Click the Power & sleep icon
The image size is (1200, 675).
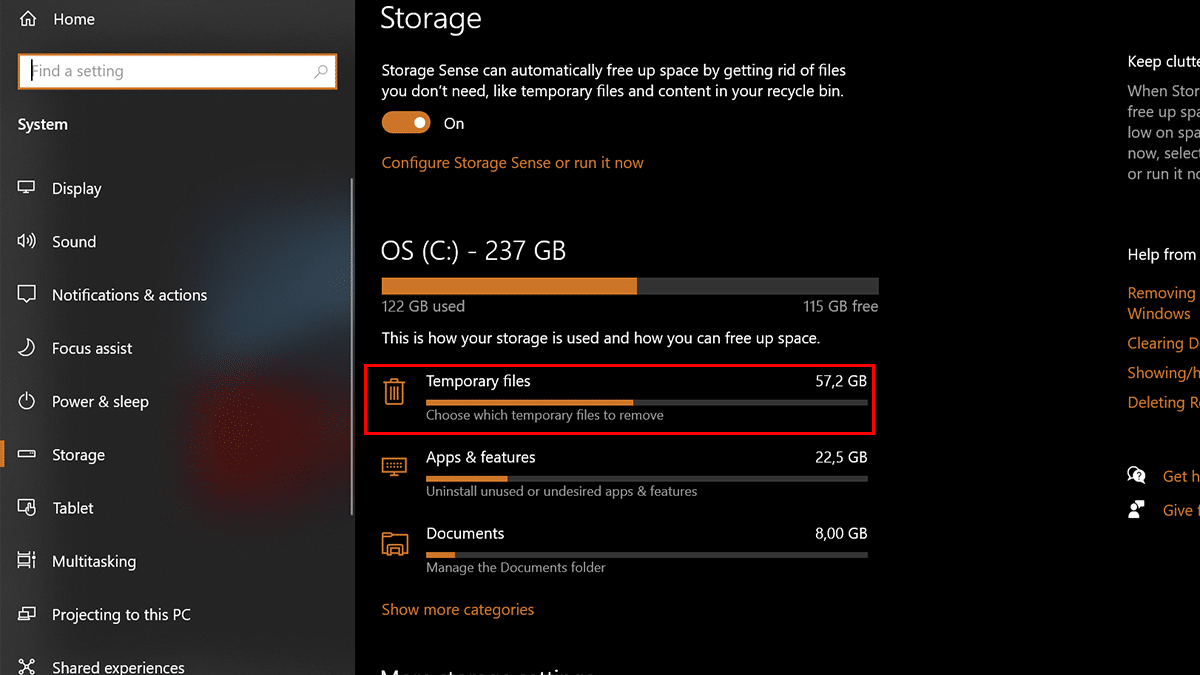pos(27,401)
